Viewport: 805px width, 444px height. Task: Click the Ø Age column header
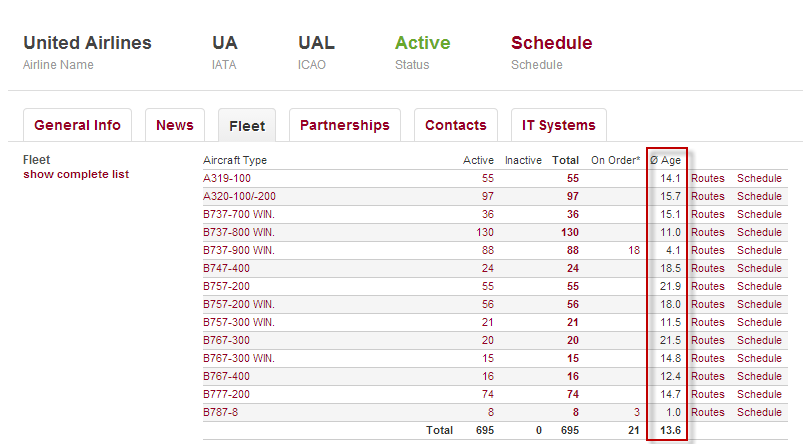665,160
